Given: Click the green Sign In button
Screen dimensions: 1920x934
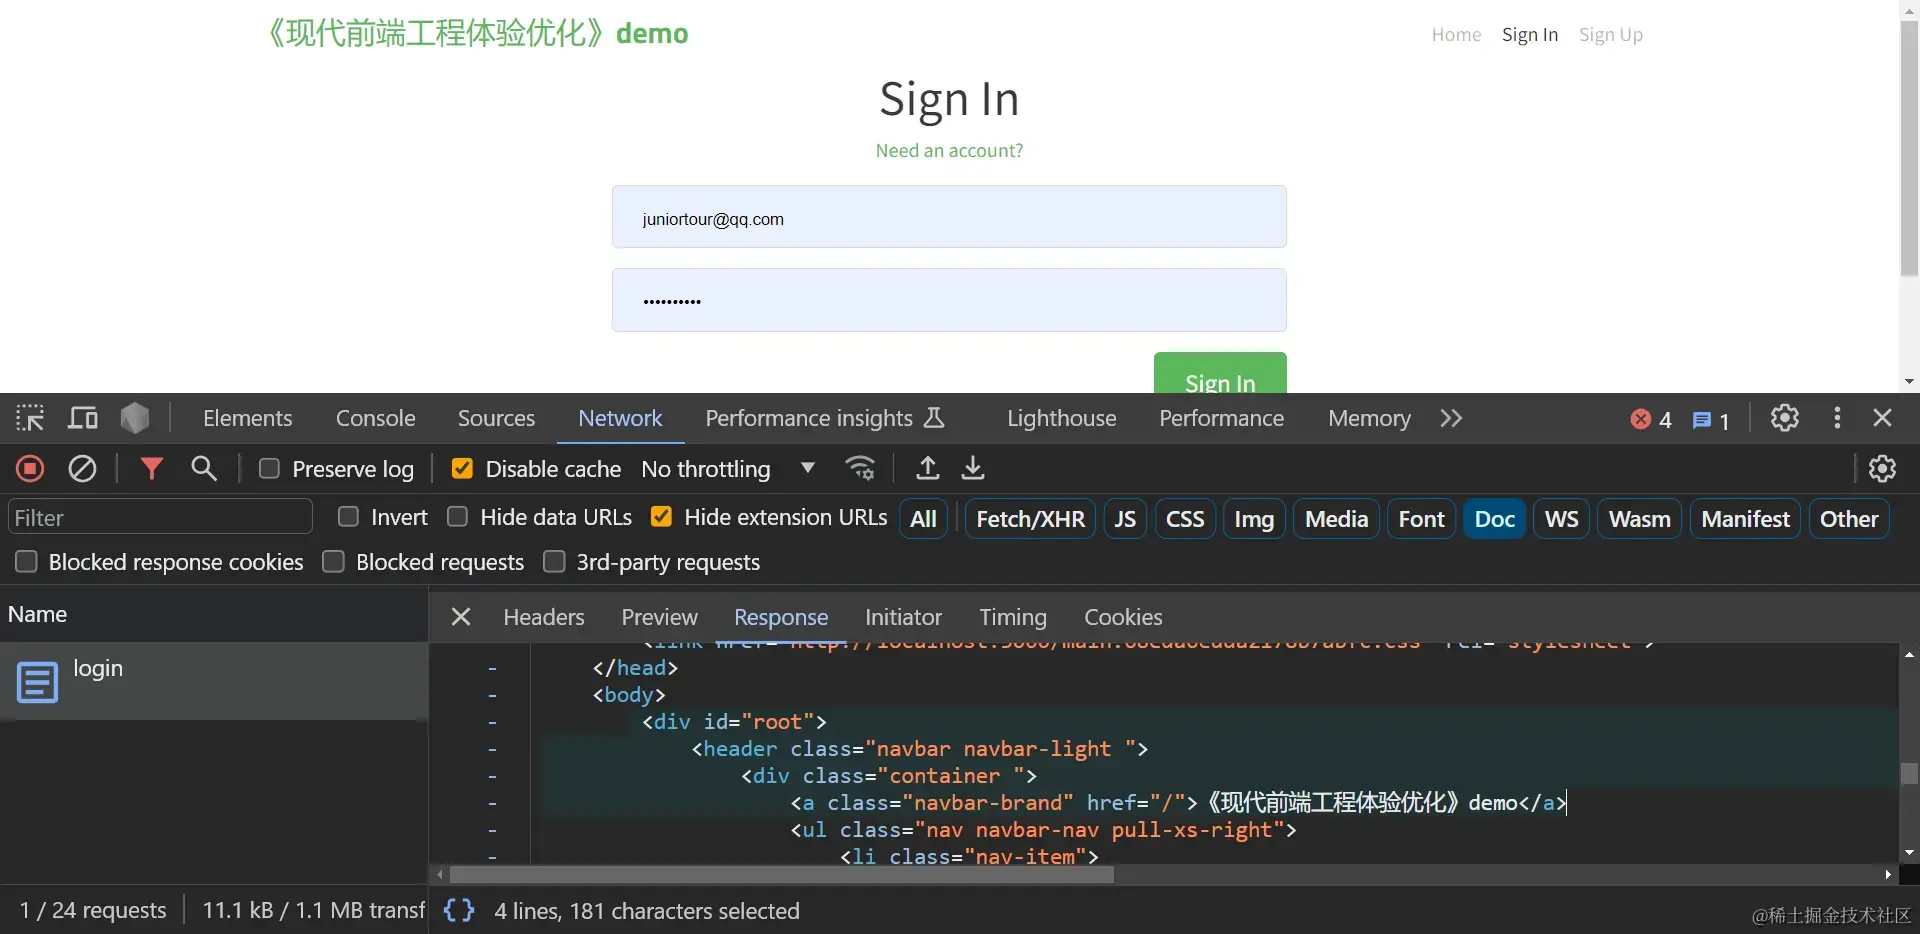Looking at the screenshot, I should tap(1219, 375).
